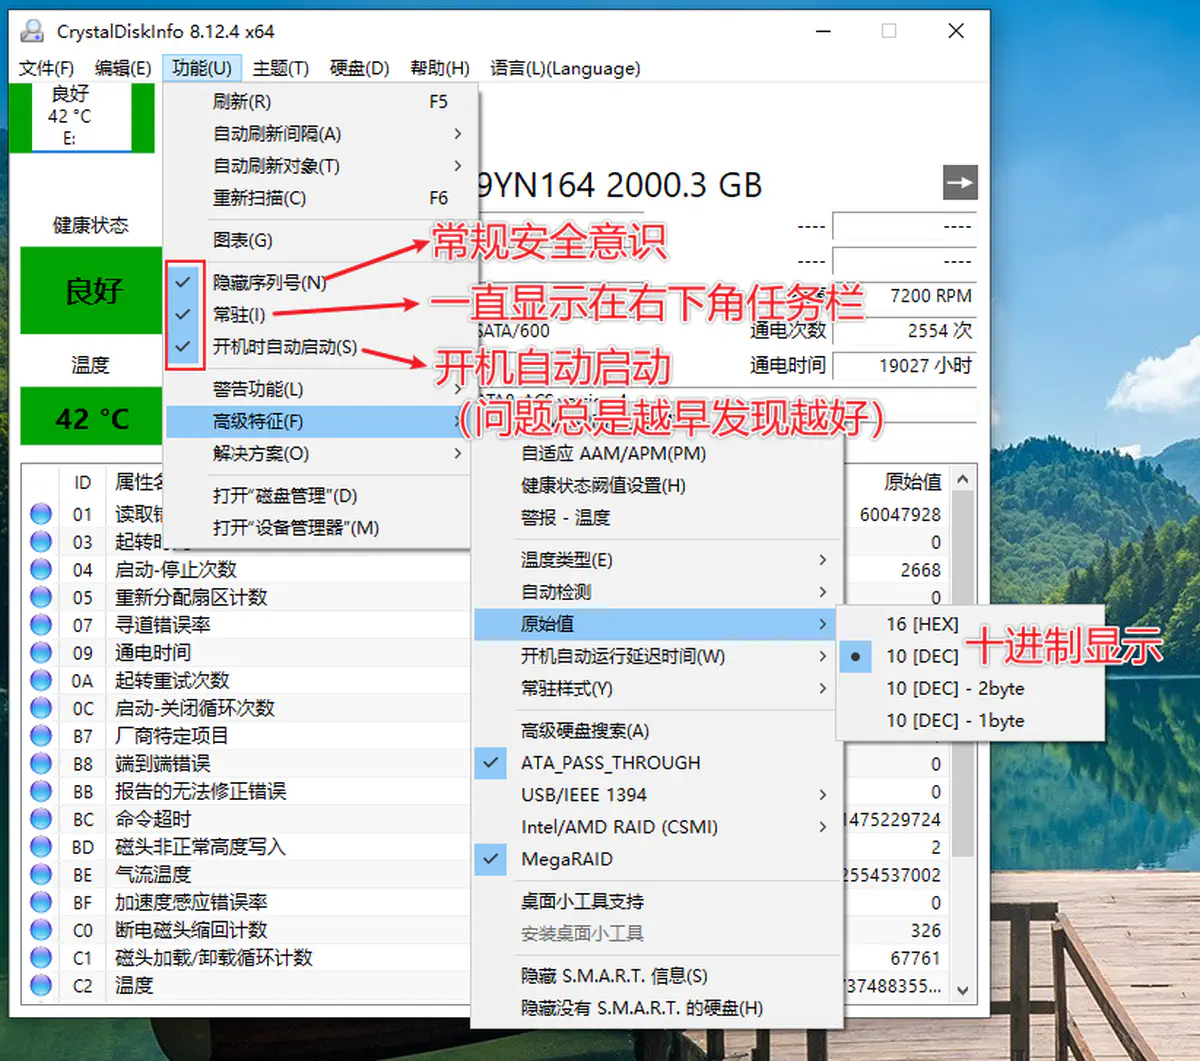Image resolution: width=1200 pixels, height=1061 pixels.
Task: Open 健康状态阈值设置(H) settings
Action: [x=657, y=485]
